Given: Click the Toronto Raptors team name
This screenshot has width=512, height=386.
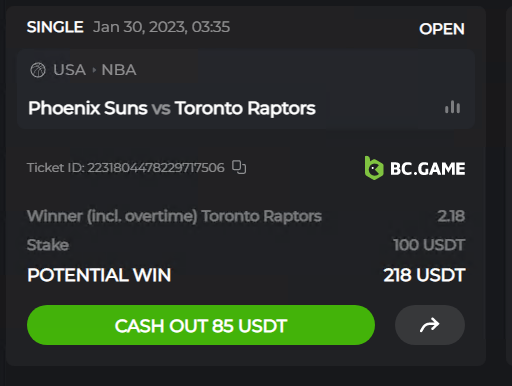Looking at the screenshot, I should [245, 108].
